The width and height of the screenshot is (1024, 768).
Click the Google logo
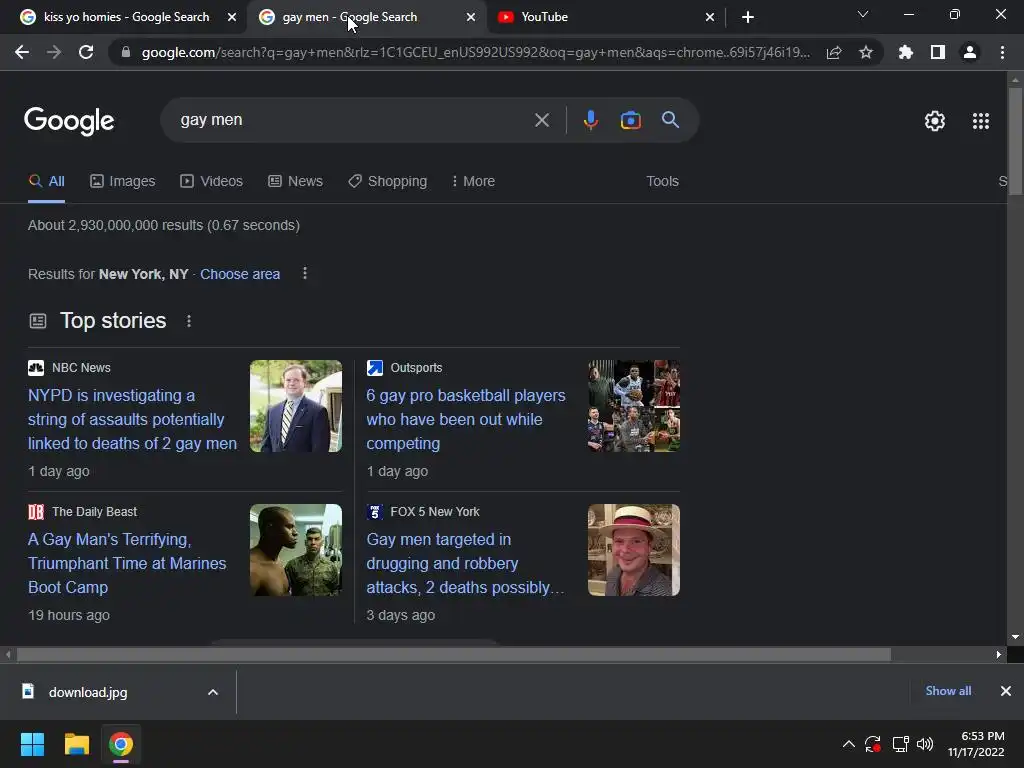pos(69,121)
